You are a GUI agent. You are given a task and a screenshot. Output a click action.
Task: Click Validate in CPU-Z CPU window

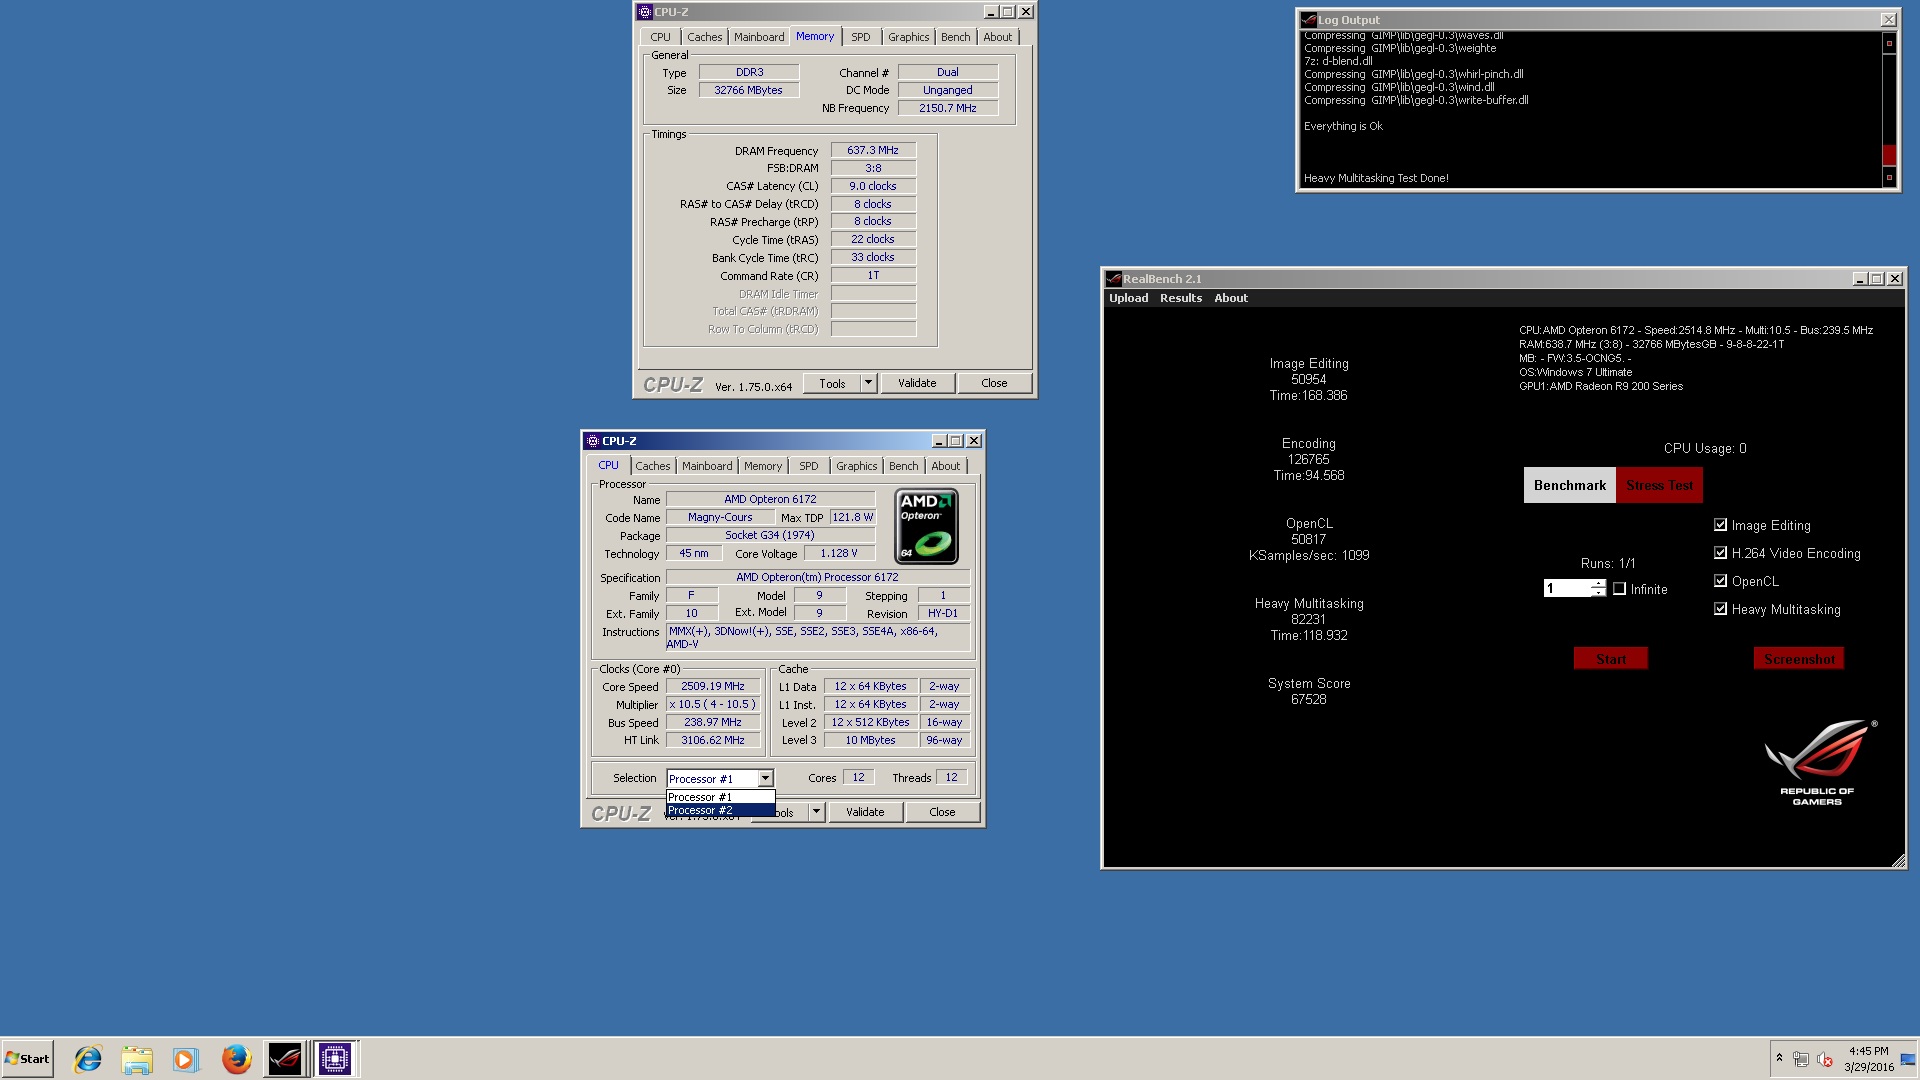coord(865,812)
